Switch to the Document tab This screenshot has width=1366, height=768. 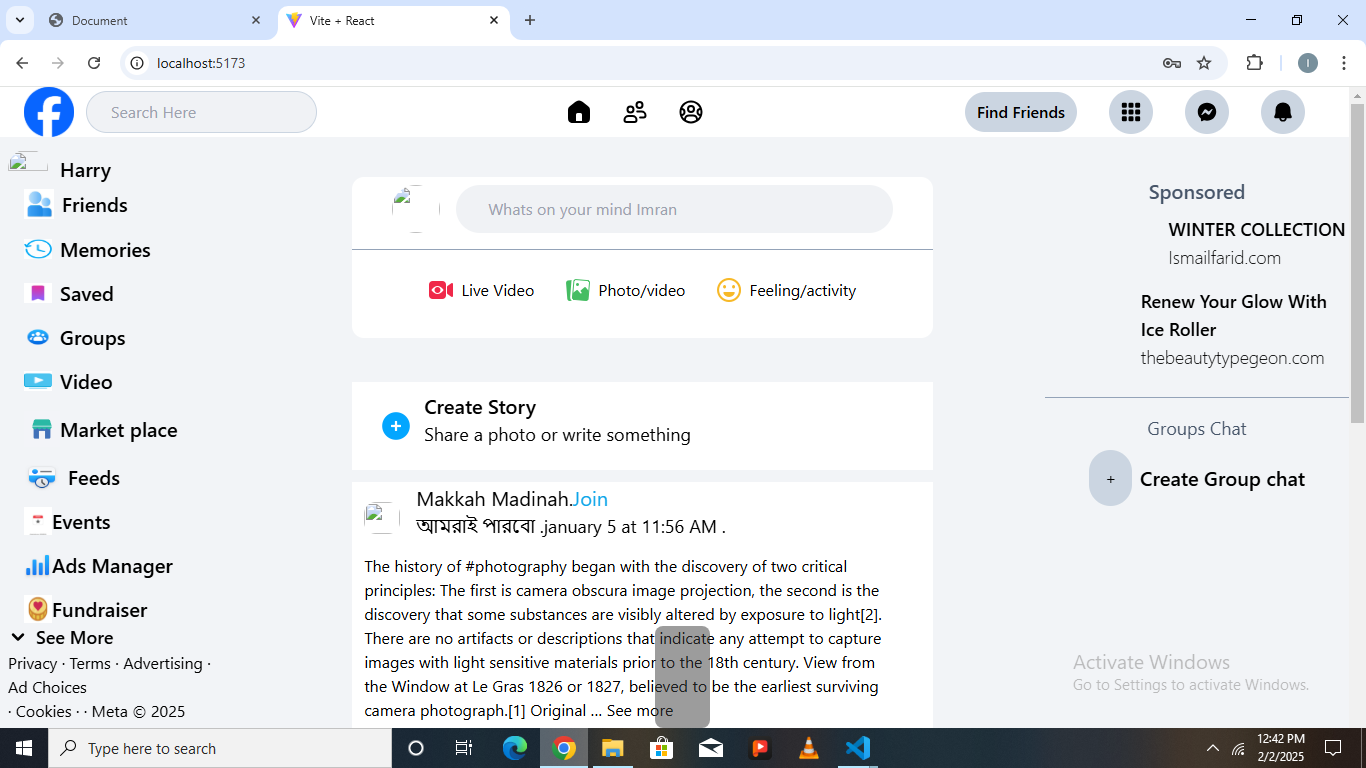(x=155, y=20)
